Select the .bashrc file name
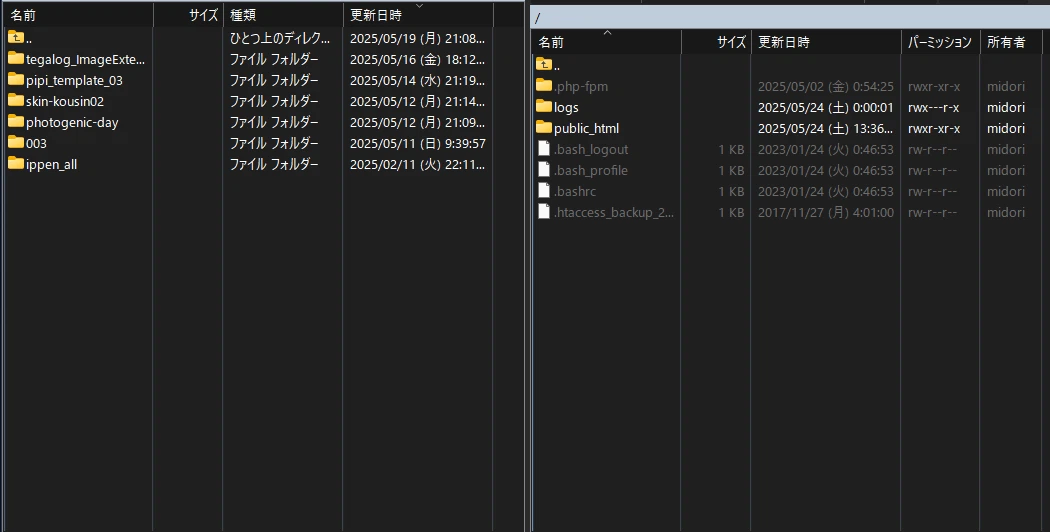This screenshot has height=532, width=1050. click(575, 191)
